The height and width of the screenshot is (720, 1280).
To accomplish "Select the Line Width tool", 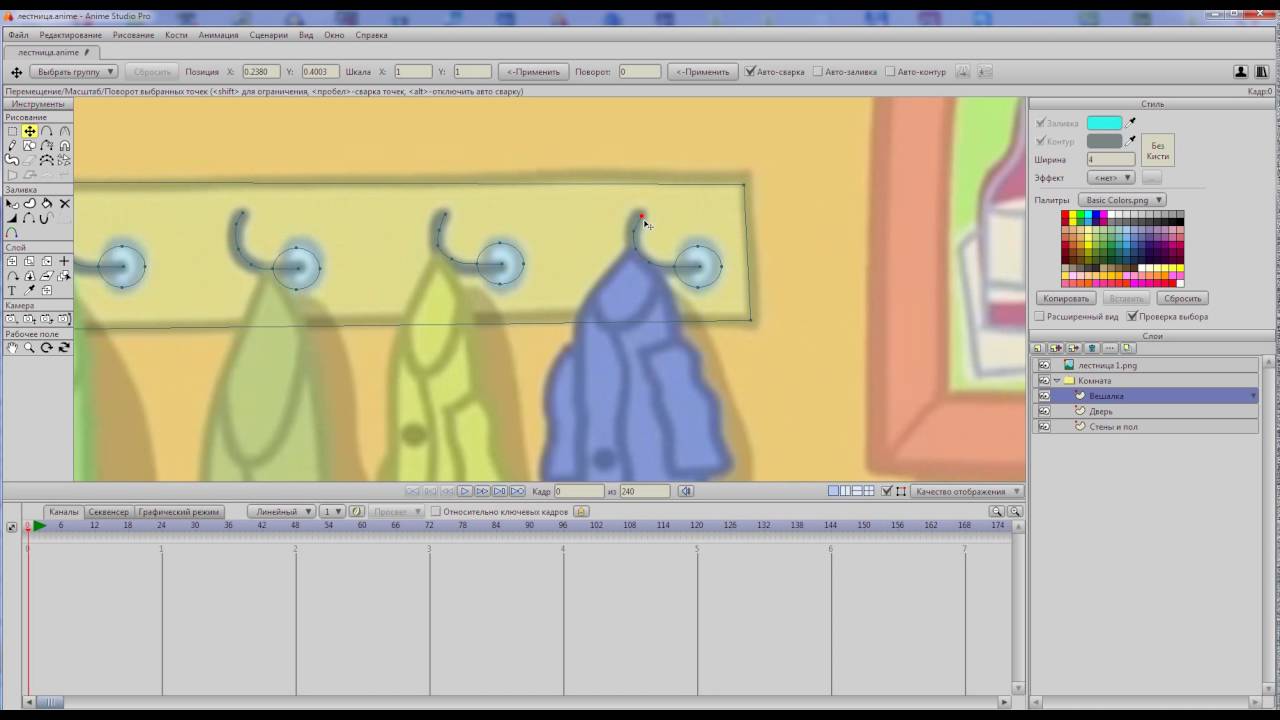I will pyautogui.click(x=12, y=217).
